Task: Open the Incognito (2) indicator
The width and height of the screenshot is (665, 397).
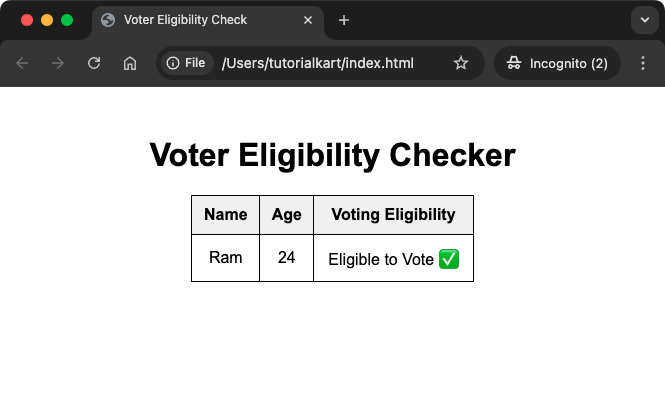Action: pos(557,63)
